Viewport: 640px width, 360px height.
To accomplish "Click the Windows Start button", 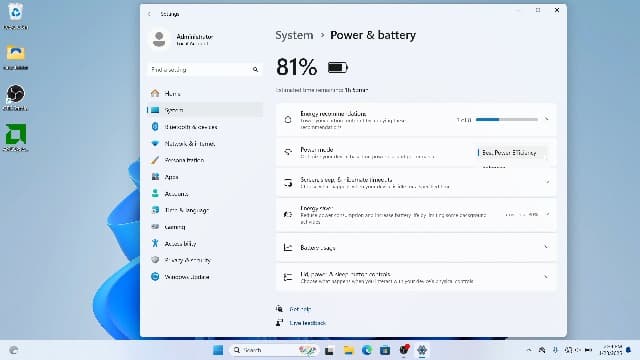I will pos(218,350).
